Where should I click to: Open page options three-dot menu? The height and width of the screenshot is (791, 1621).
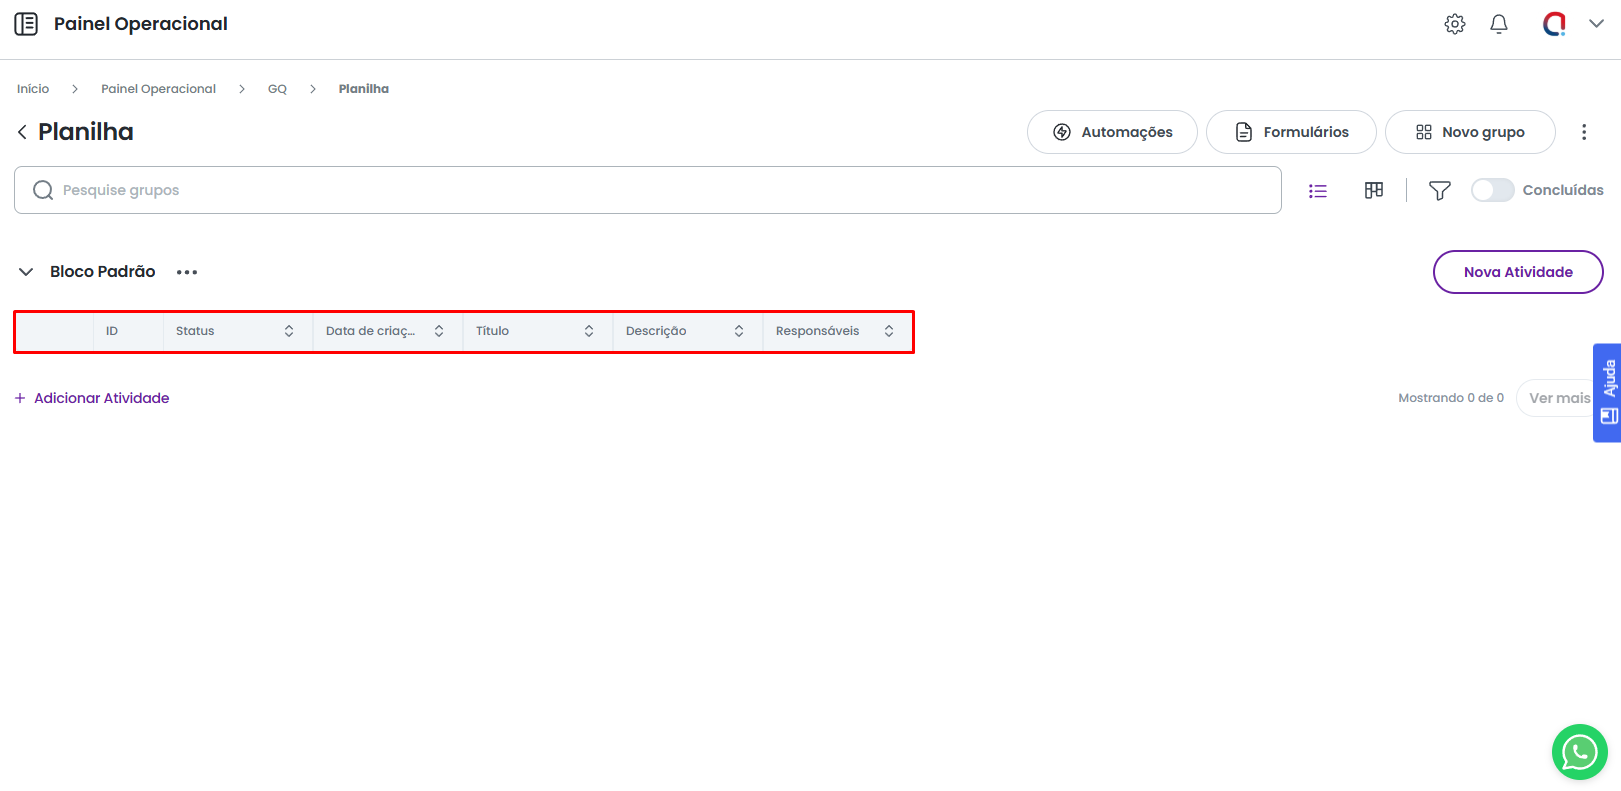(x=1583, y=132)
